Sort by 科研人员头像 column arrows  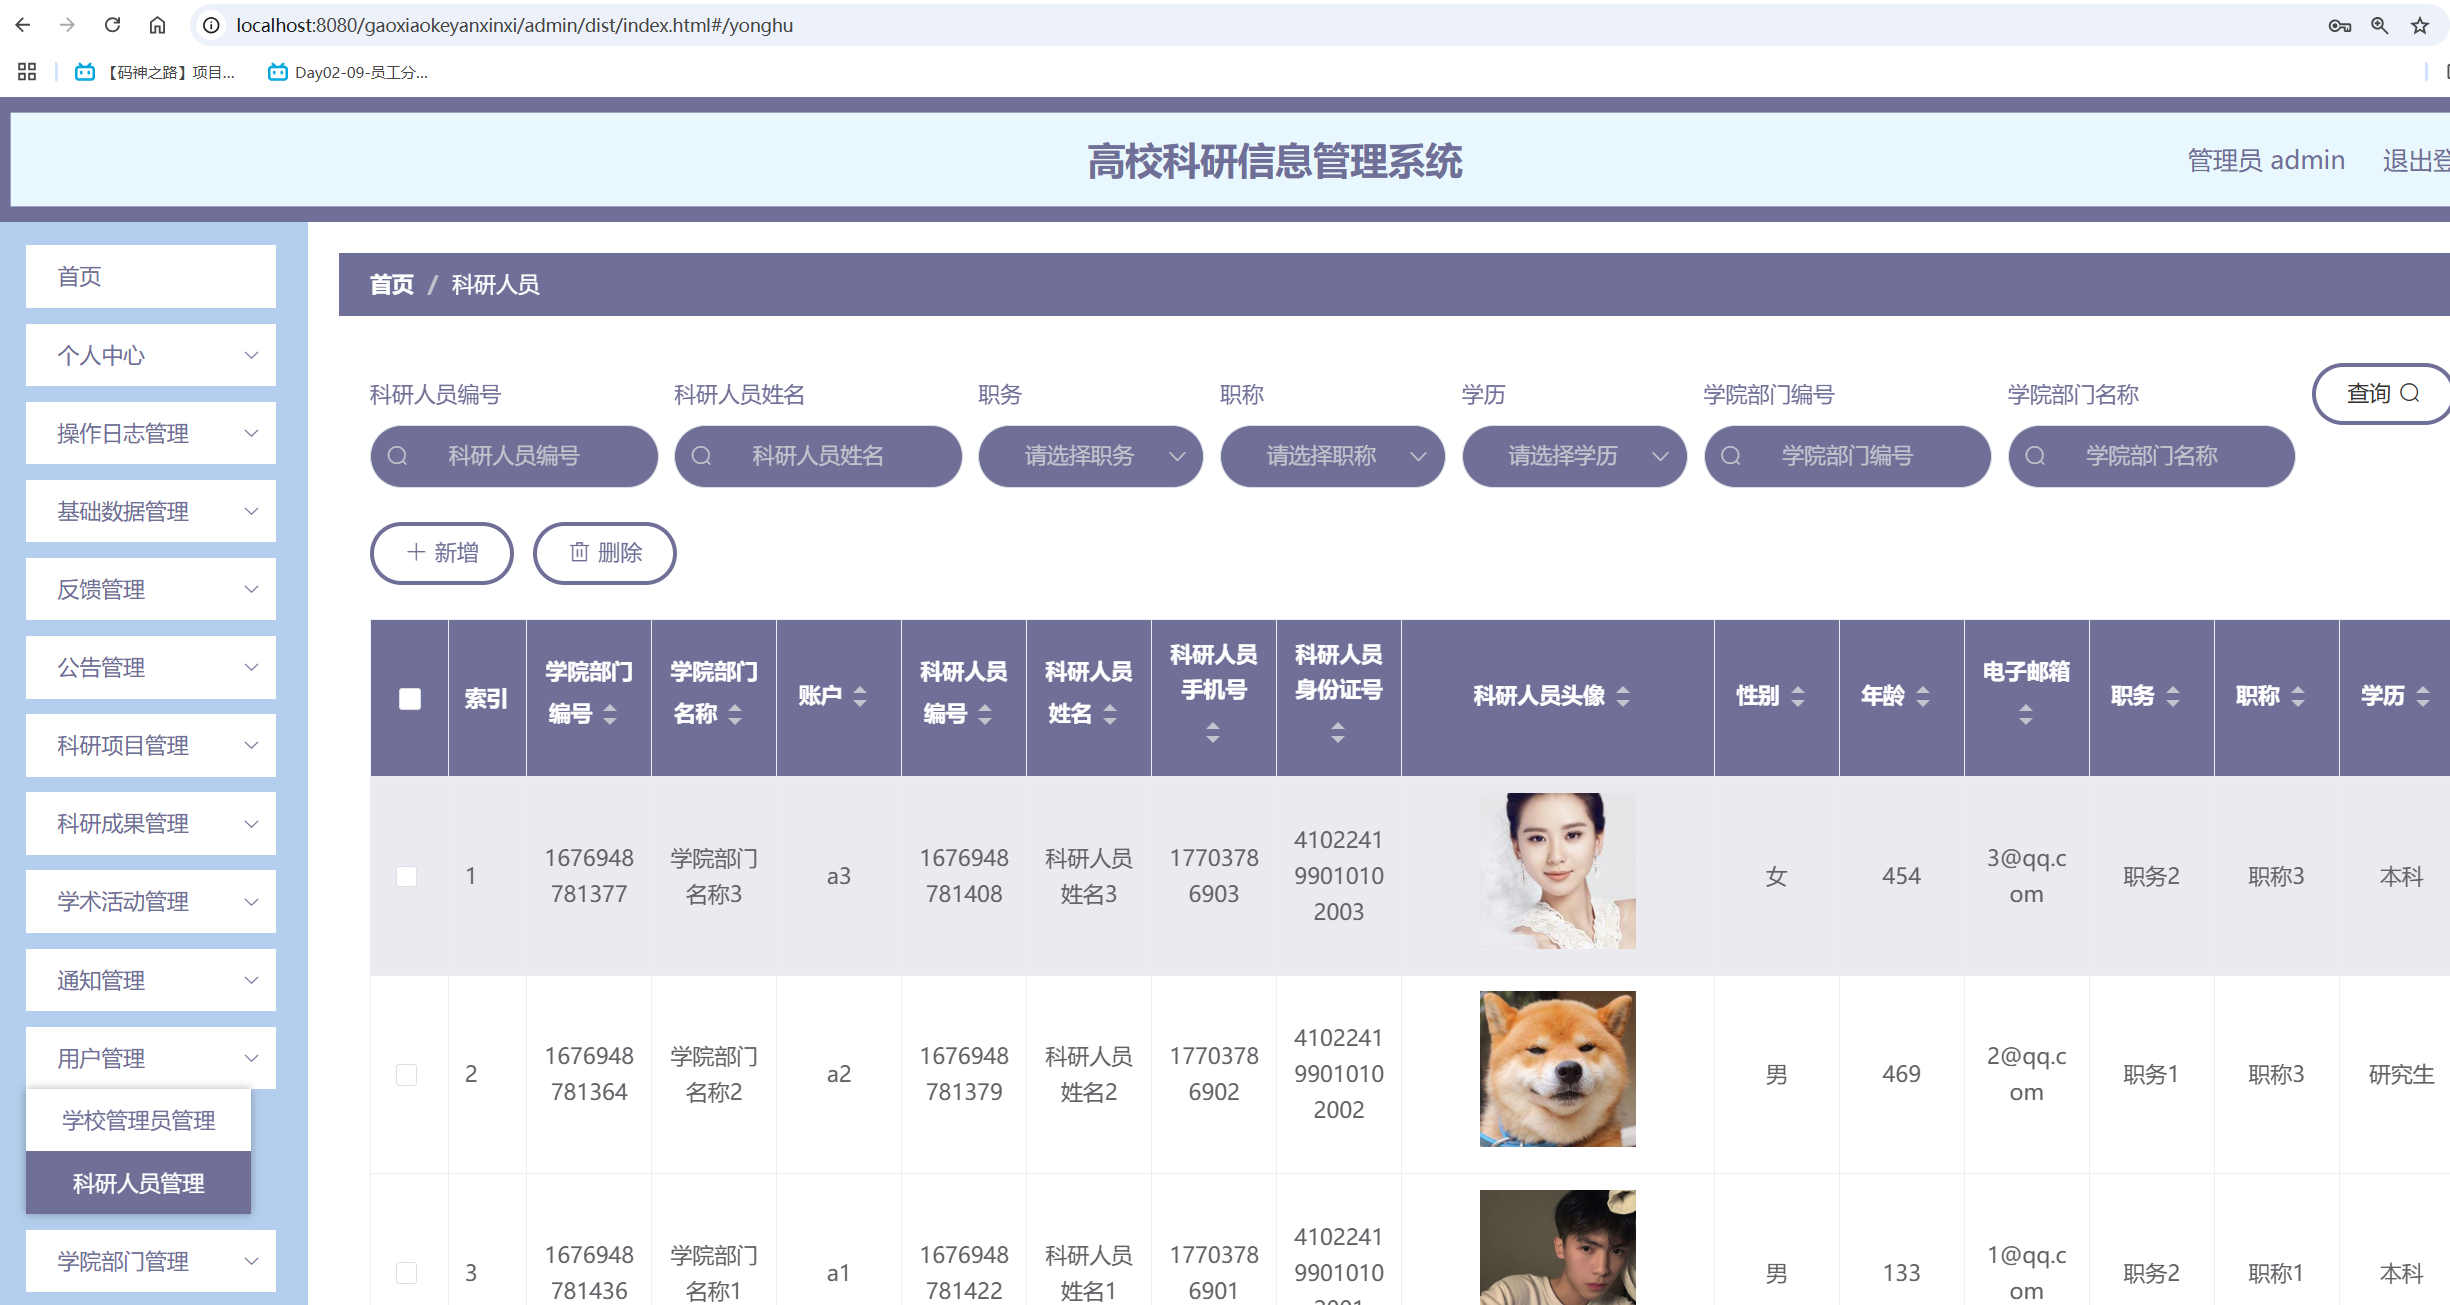click(x=1623, y=696)
